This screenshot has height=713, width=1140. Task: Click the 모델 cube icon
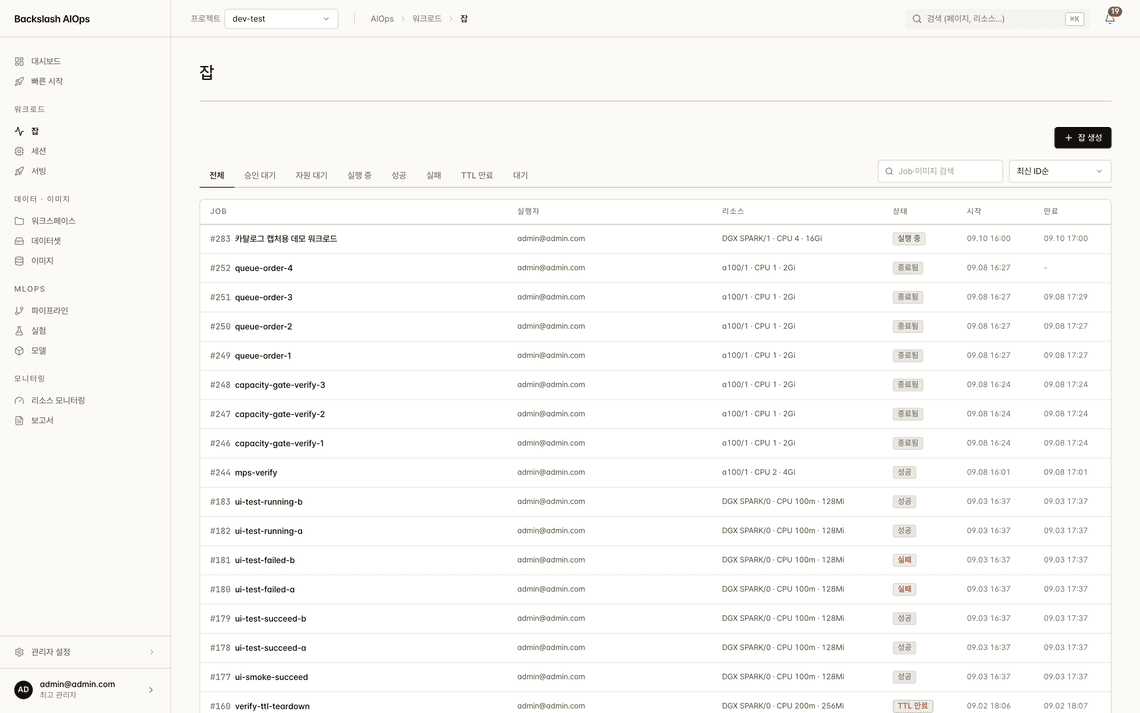(x=19, y=351)
